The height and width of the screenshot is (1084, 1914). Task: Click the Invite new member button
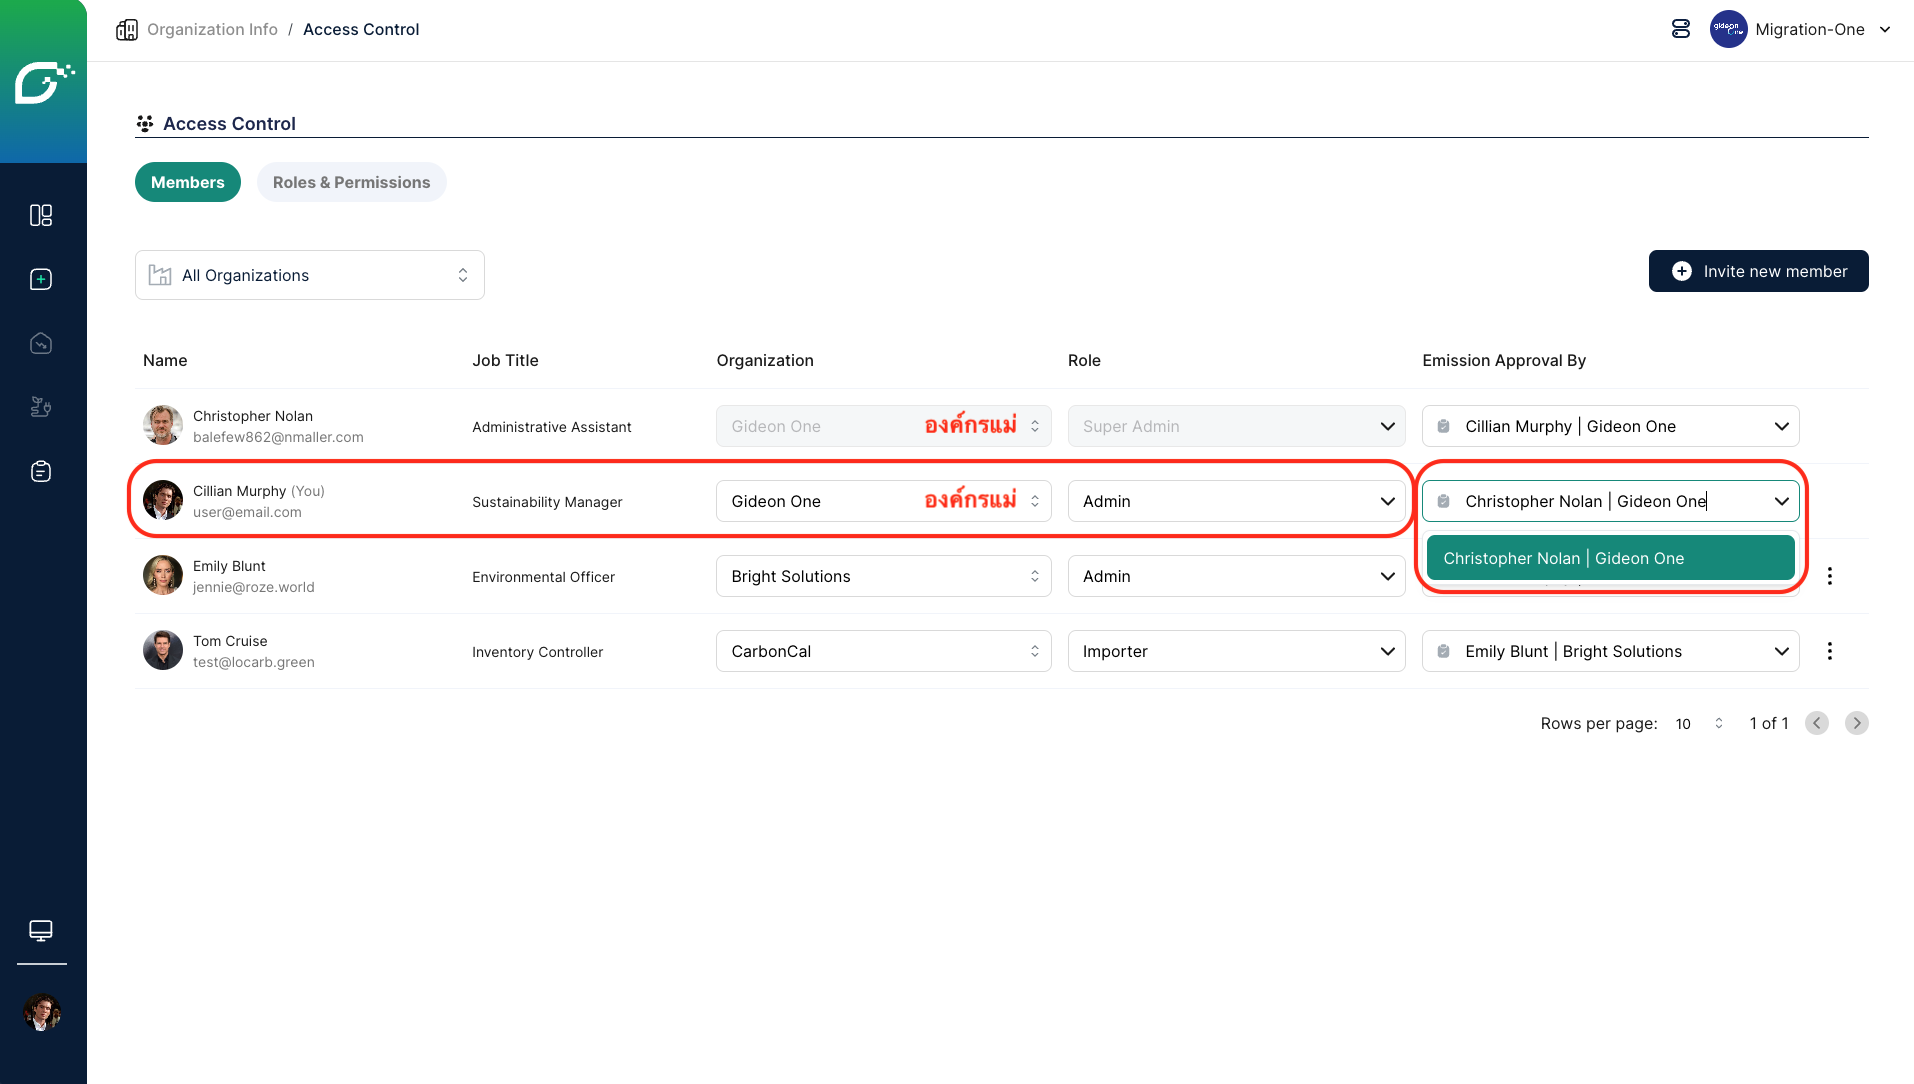click(x=1758, y=271)
